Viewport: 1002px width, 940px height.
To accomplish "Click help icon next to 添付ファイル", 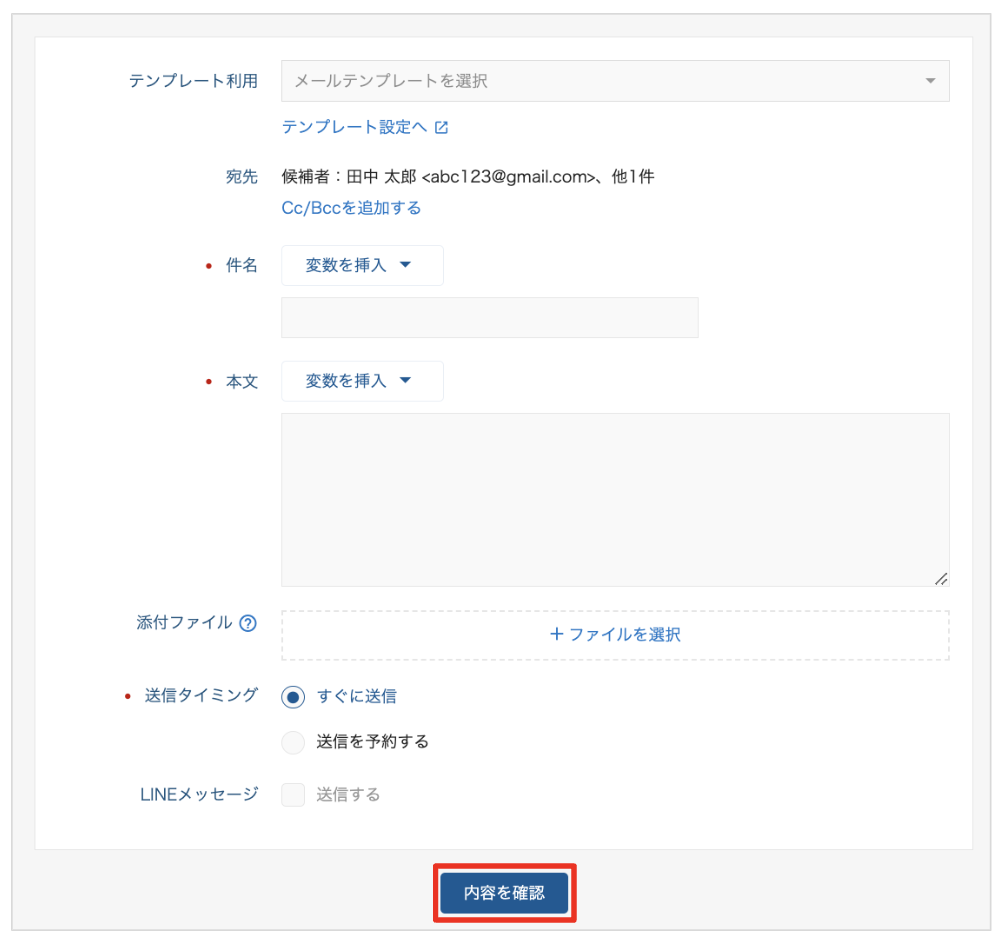I will (248, 623).
